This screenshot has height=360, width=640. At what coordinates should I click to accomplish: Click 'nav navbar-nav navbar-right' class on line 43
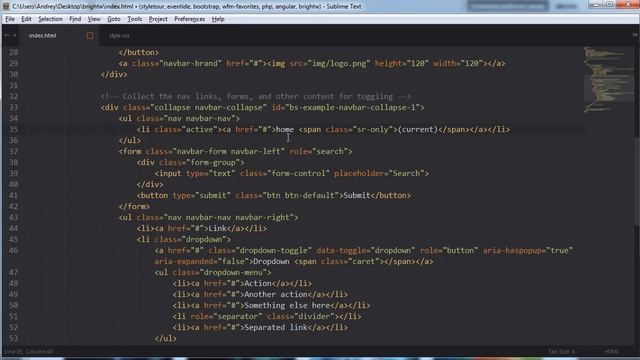tap(229, 218)
